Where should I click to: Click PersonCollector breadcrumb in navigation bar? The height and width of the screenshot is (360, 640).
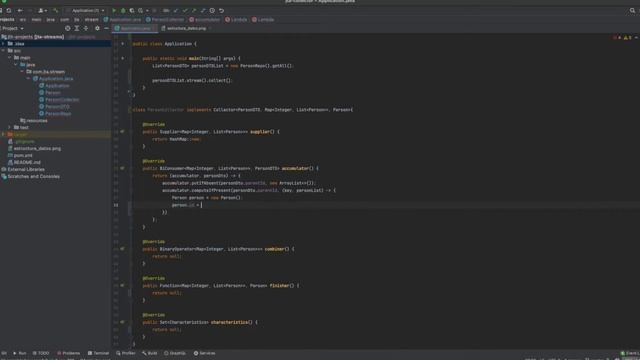tap(165, 20)
